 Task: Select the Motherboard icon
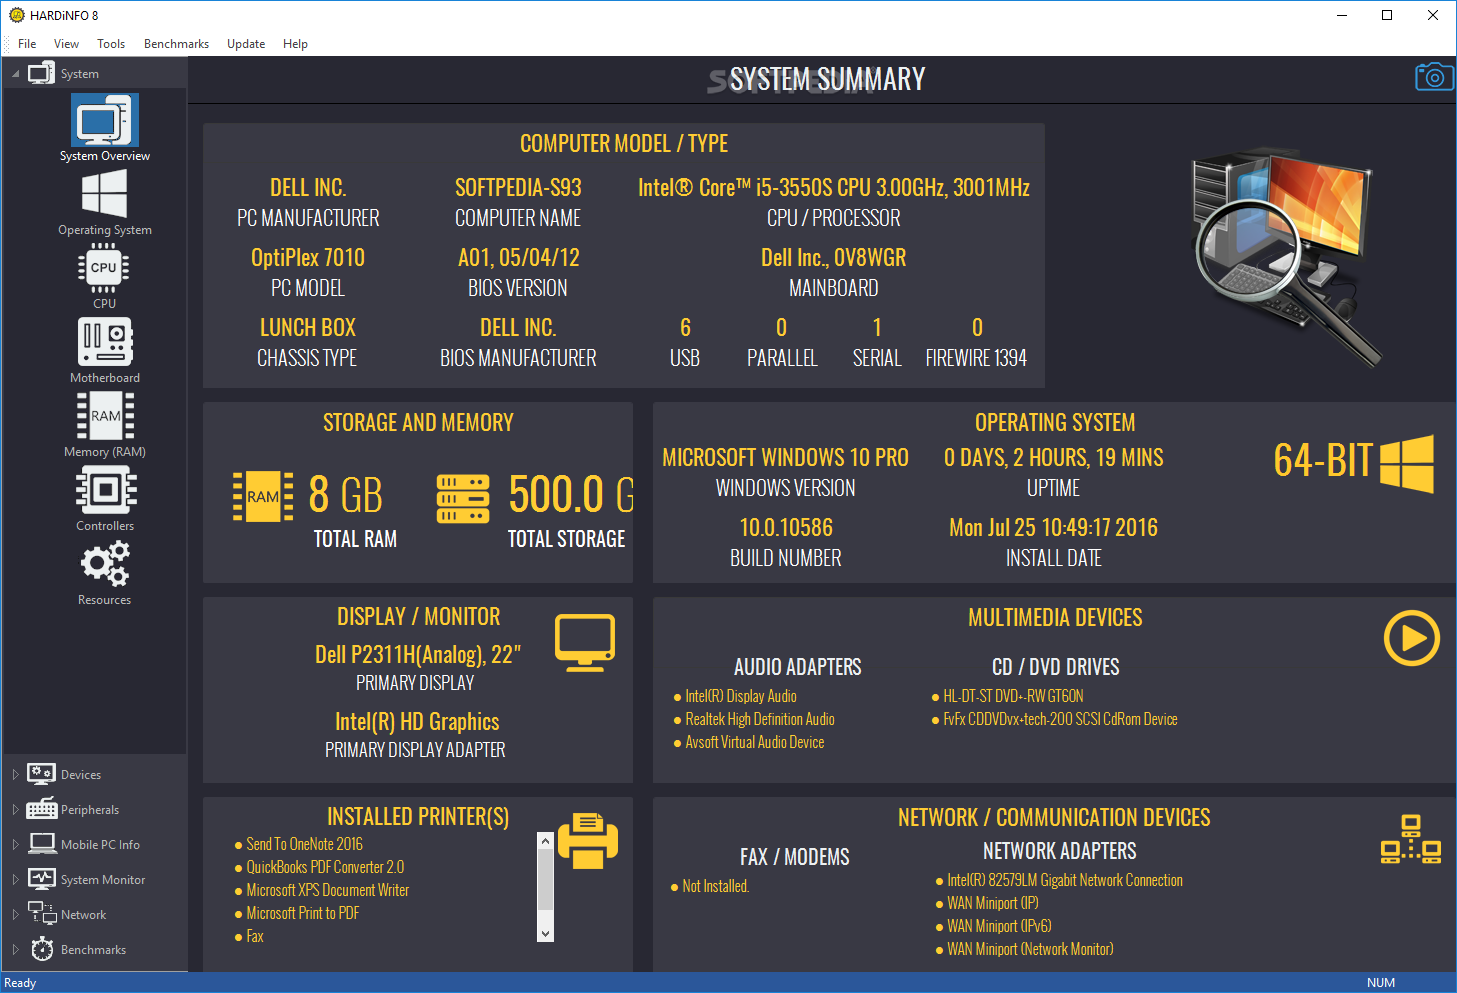105,342
